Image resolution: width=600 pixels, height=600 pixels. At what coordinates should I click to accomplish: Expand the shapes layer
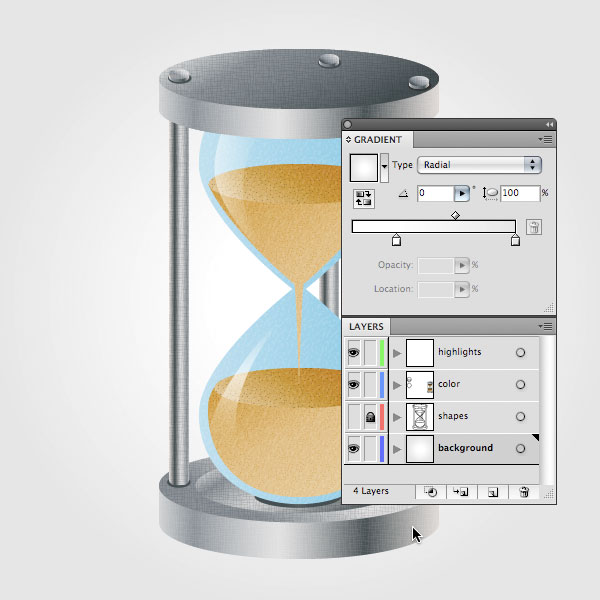[397, 417]
